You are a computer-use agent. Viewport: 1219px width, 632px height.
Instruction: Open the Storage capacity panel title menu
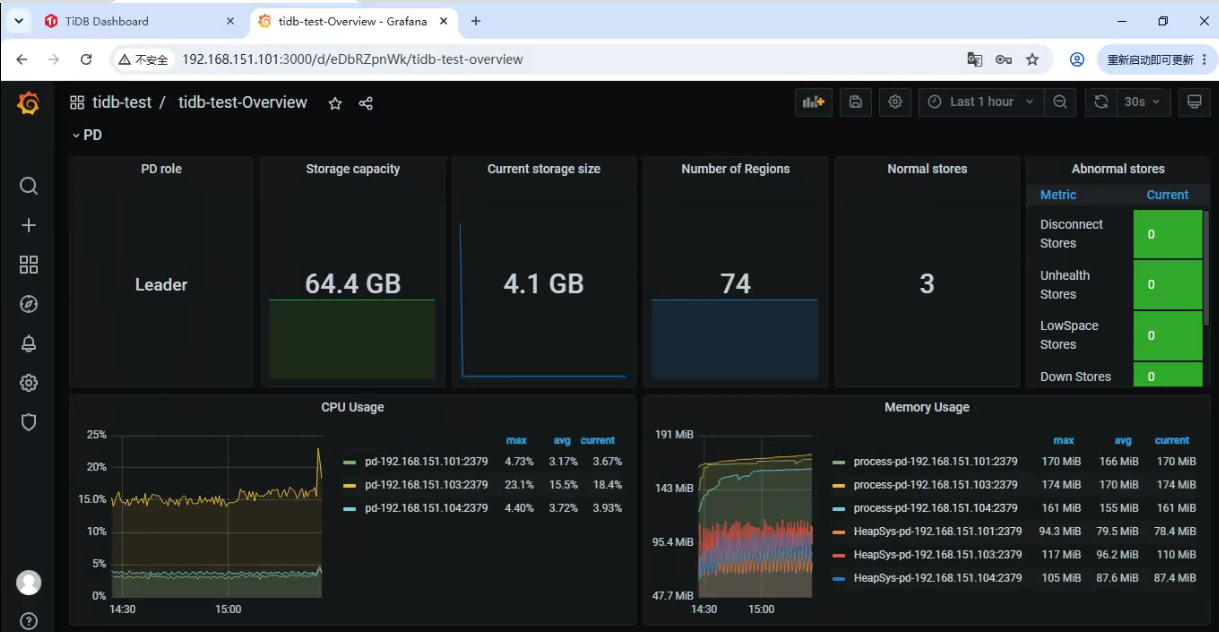pyautogui.click(x=352, y=169)
